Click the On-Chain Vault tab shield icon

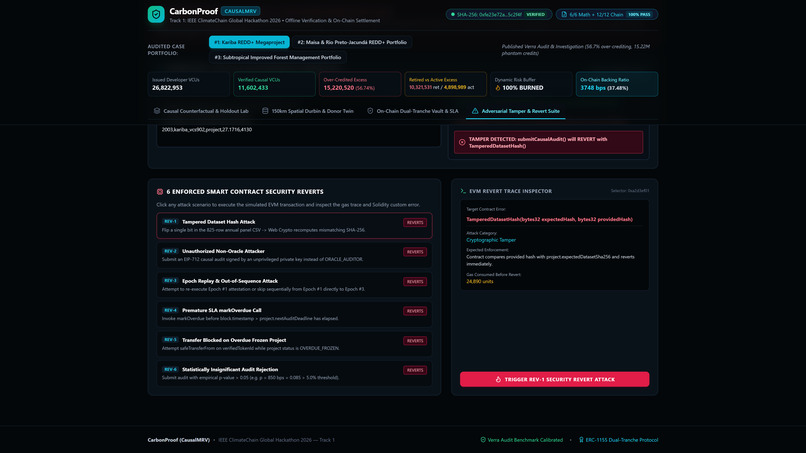370,111
